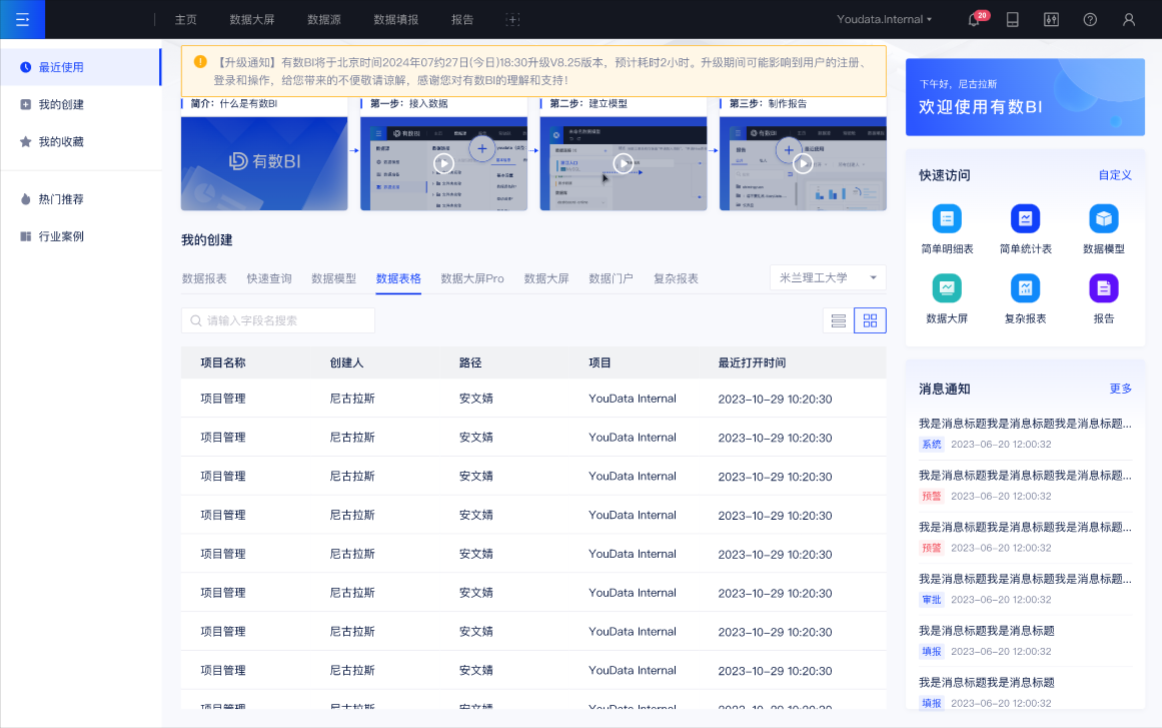Image resolution: width=1162 pixels, height=728 pixels.
Task: Click the notification bell icon
Action: tap(974, 20)
